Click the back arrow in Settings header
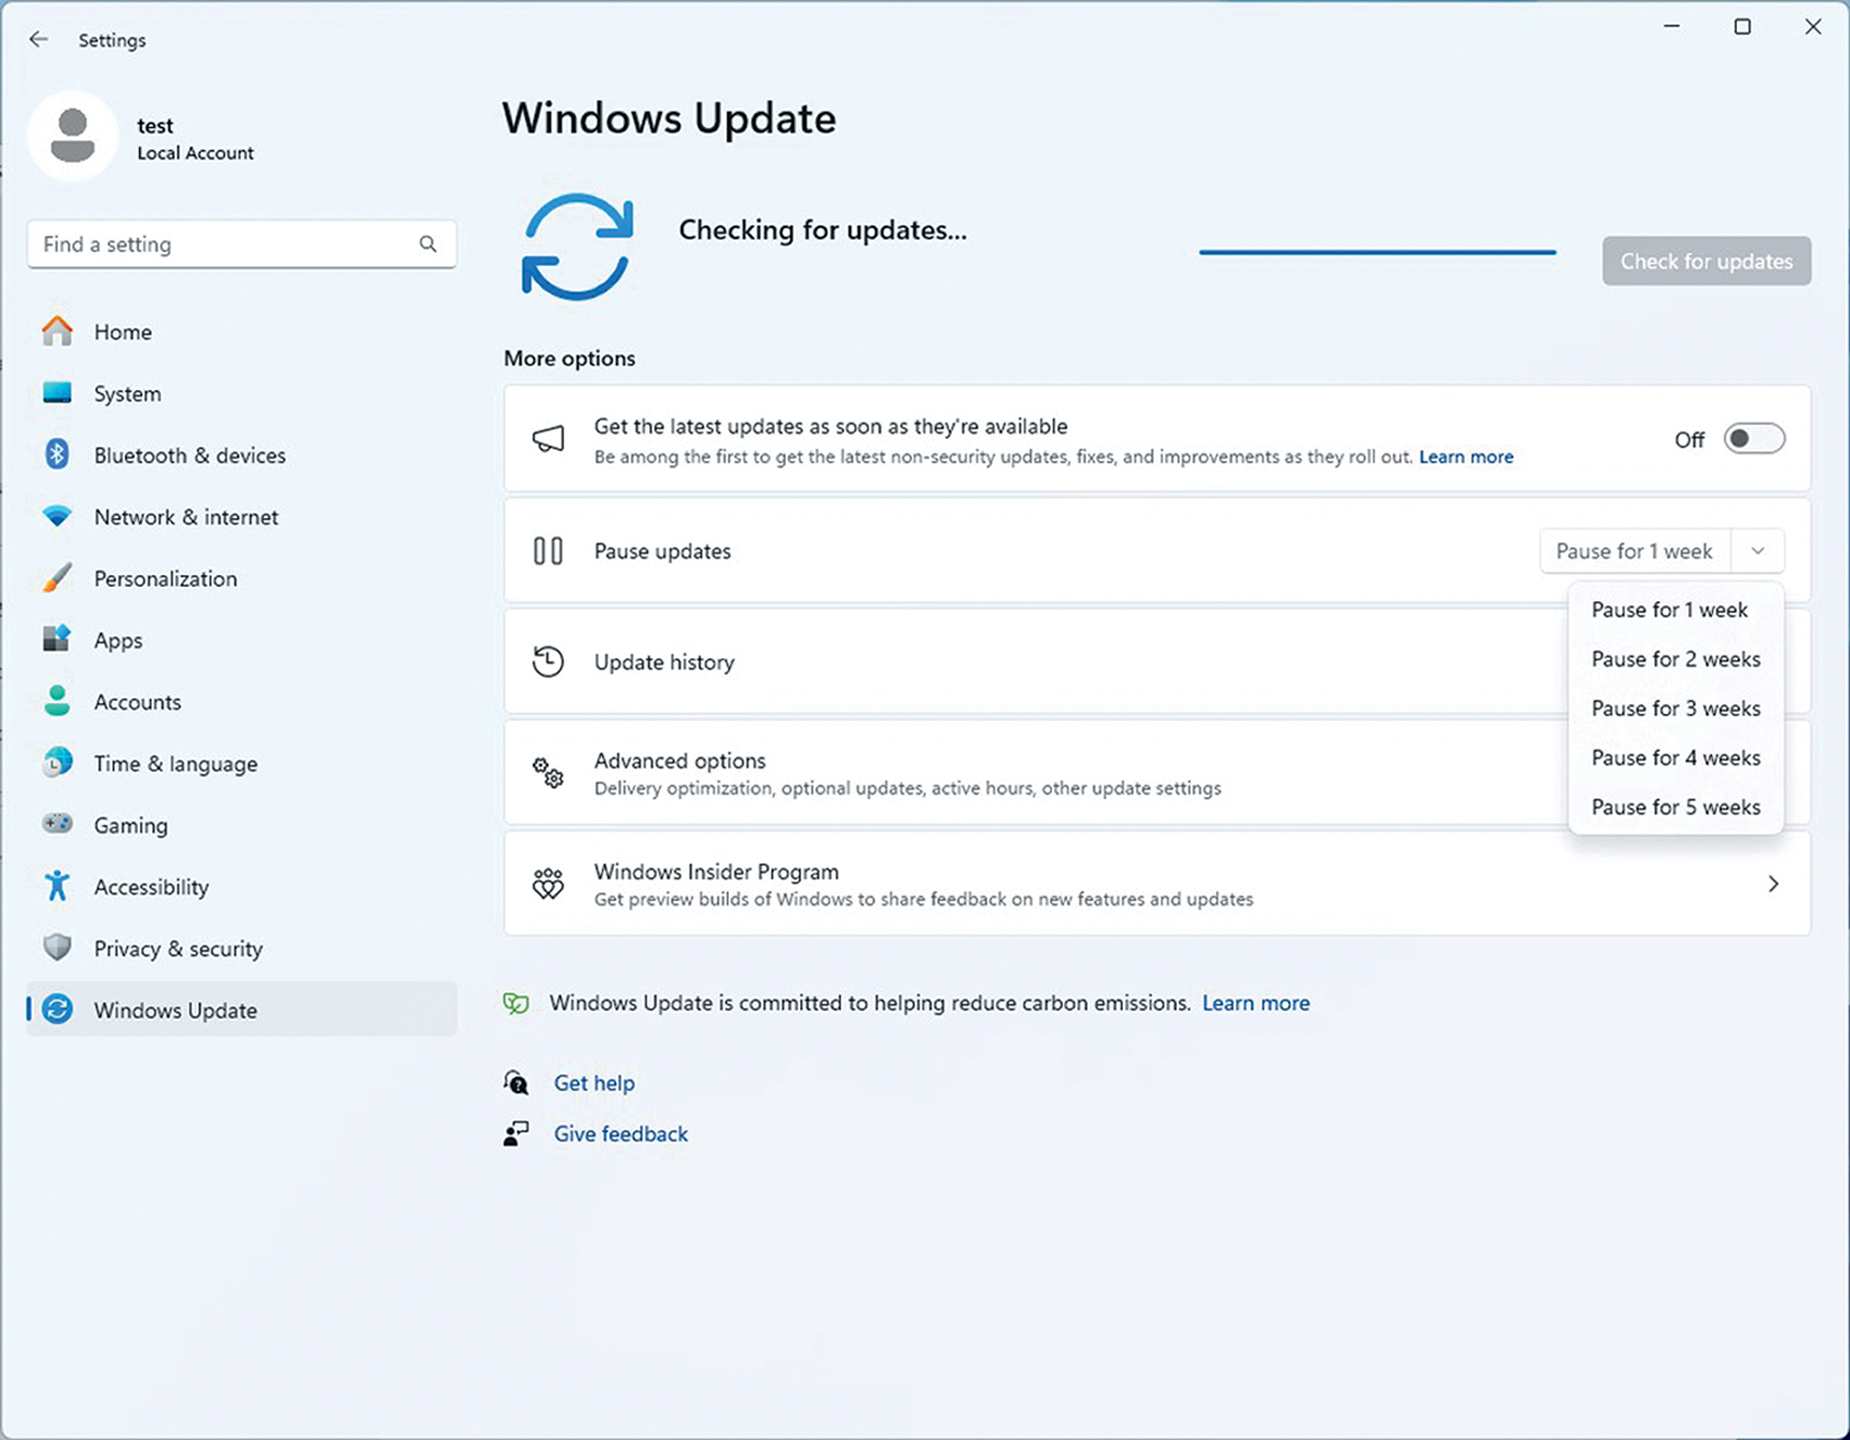The image size is (1850, 1440). pyautogui.click(x=38, y=39)
